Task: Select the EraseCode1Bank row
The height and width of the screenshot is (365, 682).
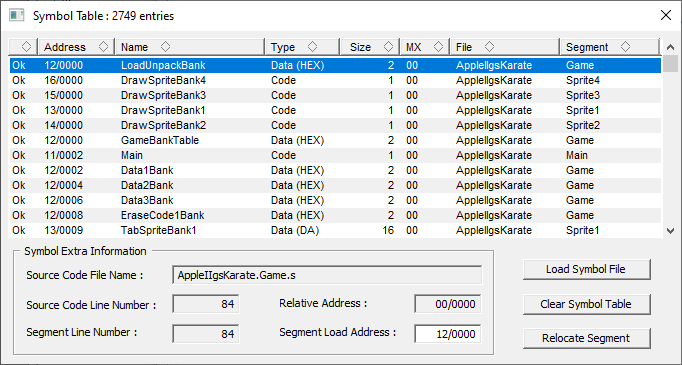Action: coord(335,215)
